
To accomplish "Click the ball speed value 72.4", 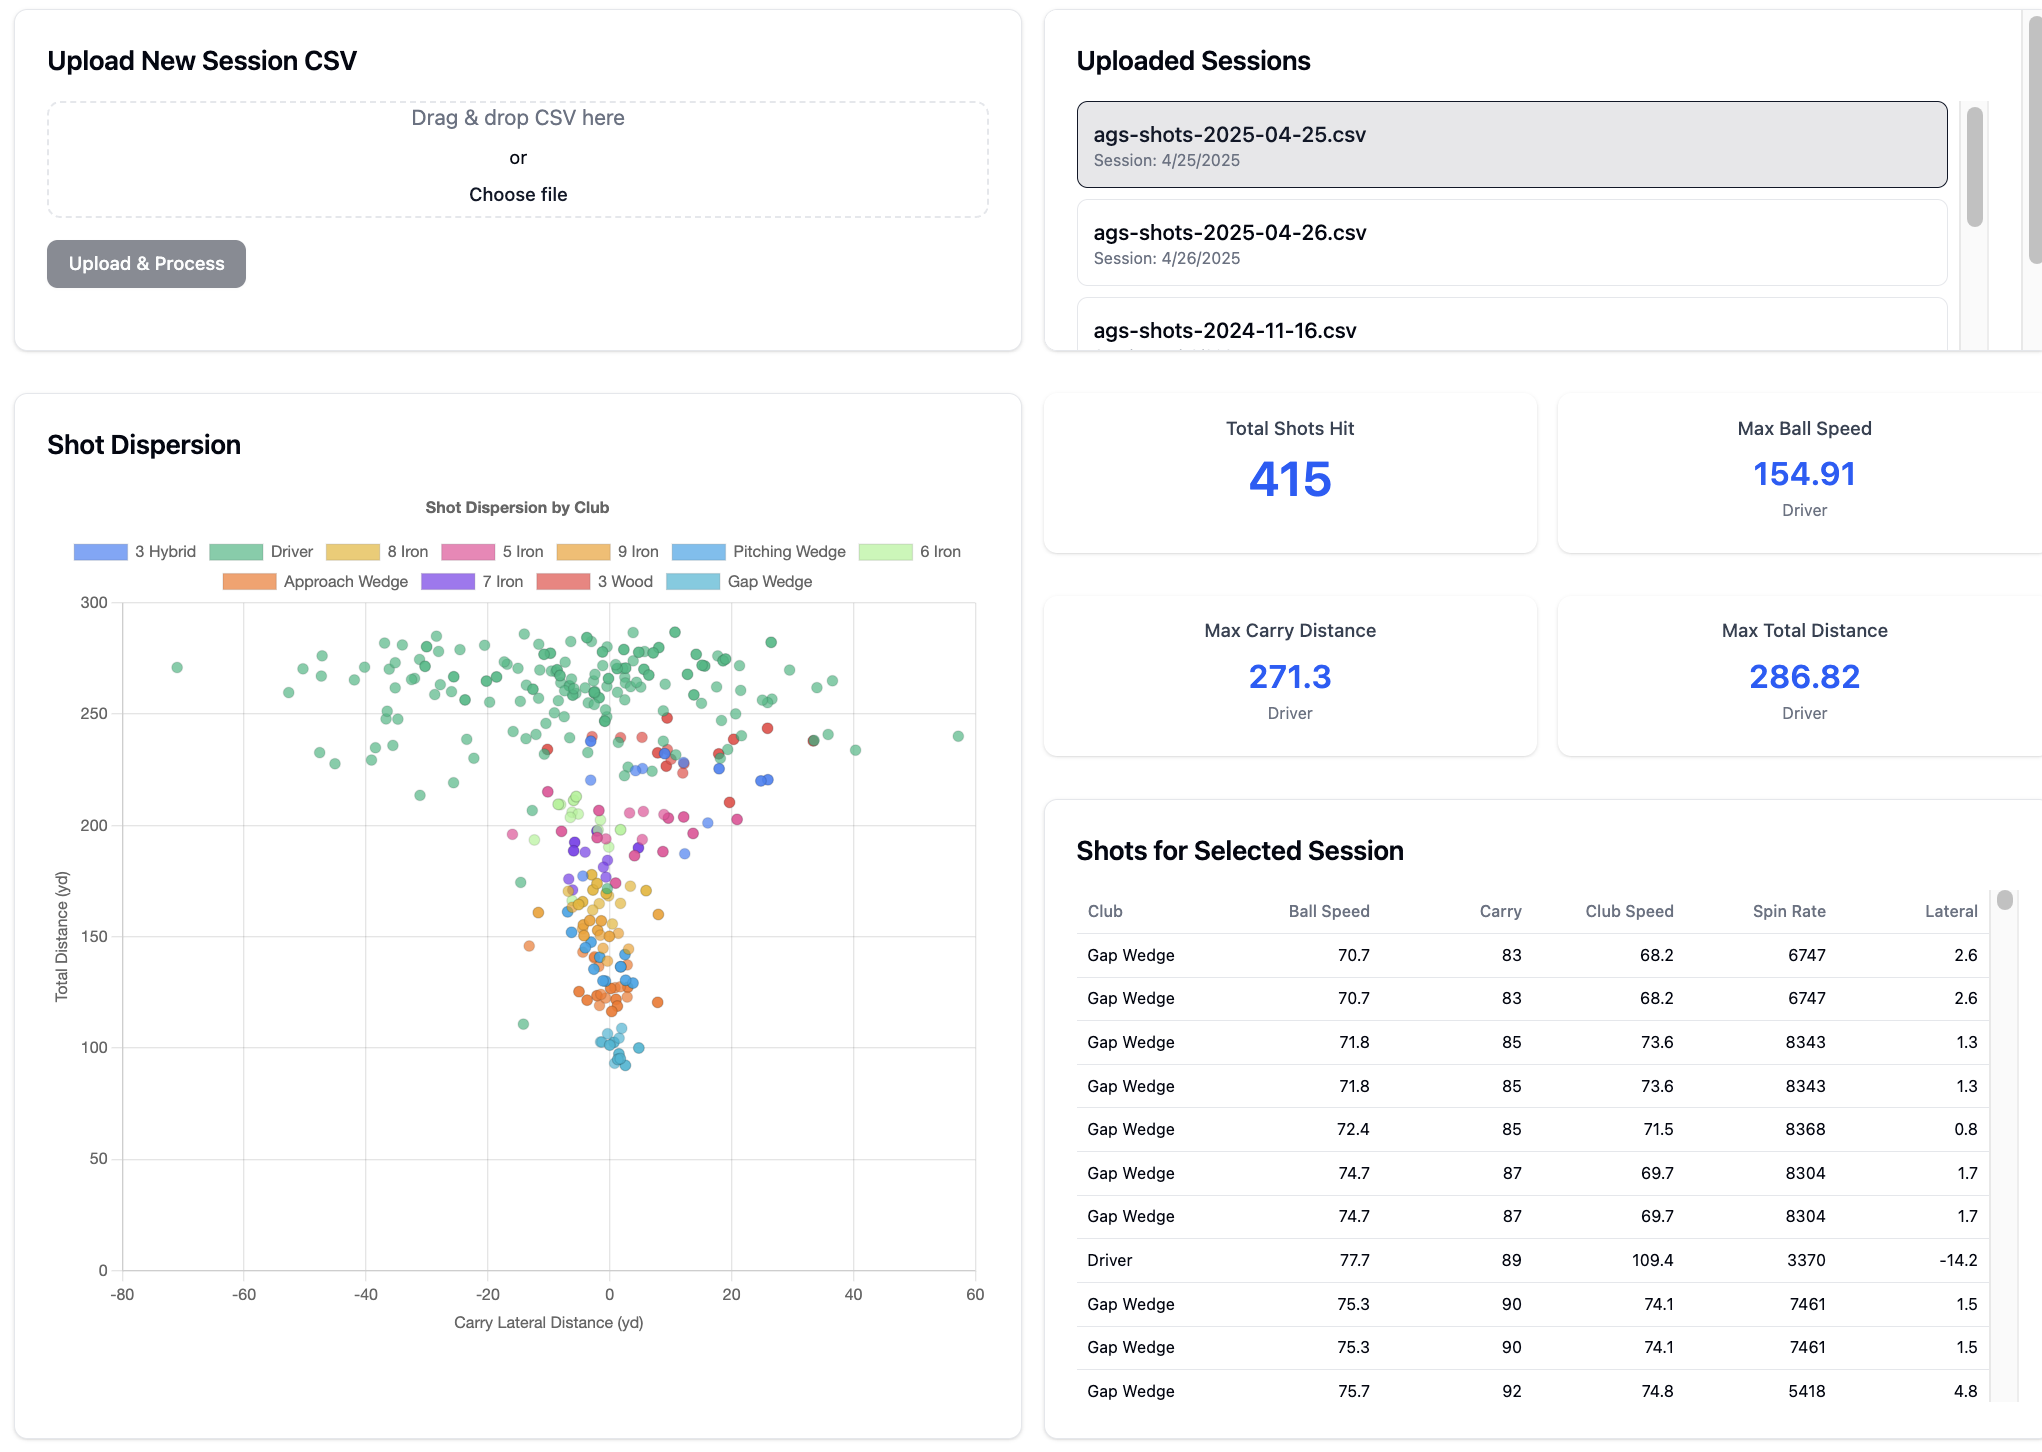I will pos(1353,1129).
